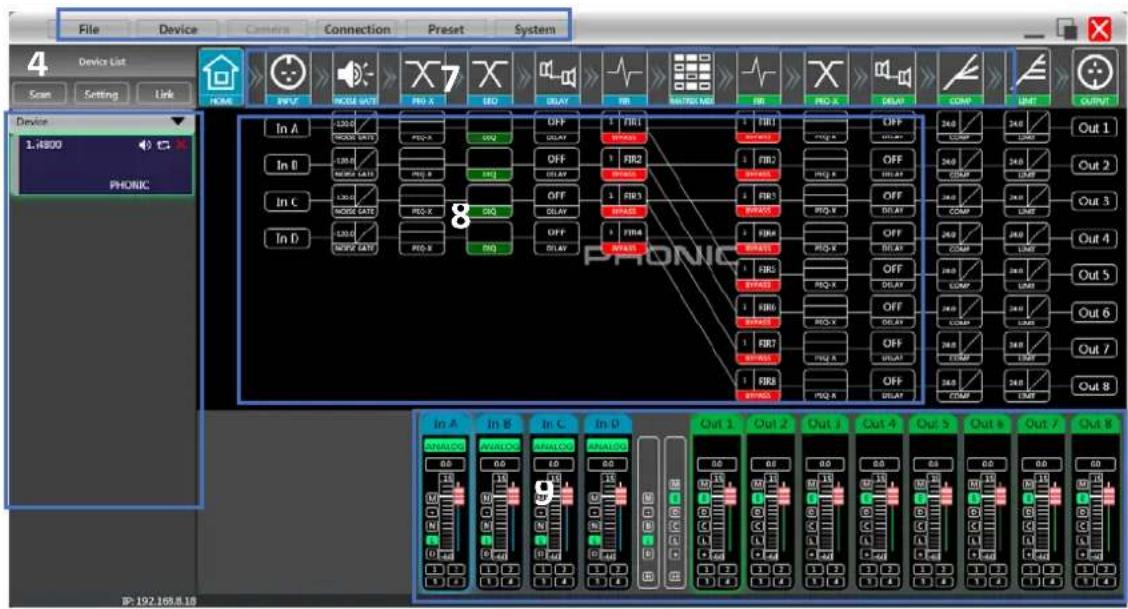Click the Scan button

tap(40, 94)
